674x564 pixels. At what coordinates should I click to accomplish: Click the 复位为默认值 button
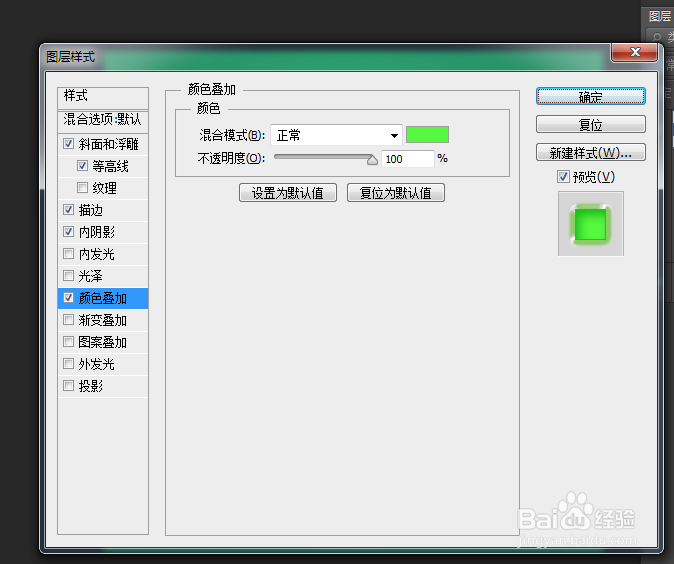[395, 193]
